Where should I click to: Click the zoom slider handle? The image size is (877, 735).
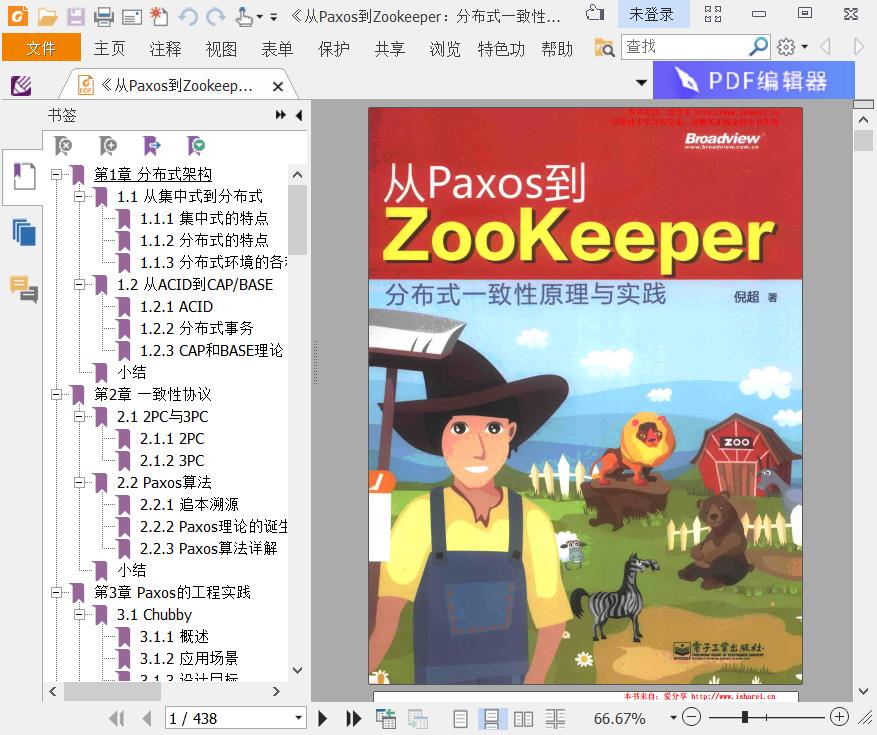coord(745,717)
